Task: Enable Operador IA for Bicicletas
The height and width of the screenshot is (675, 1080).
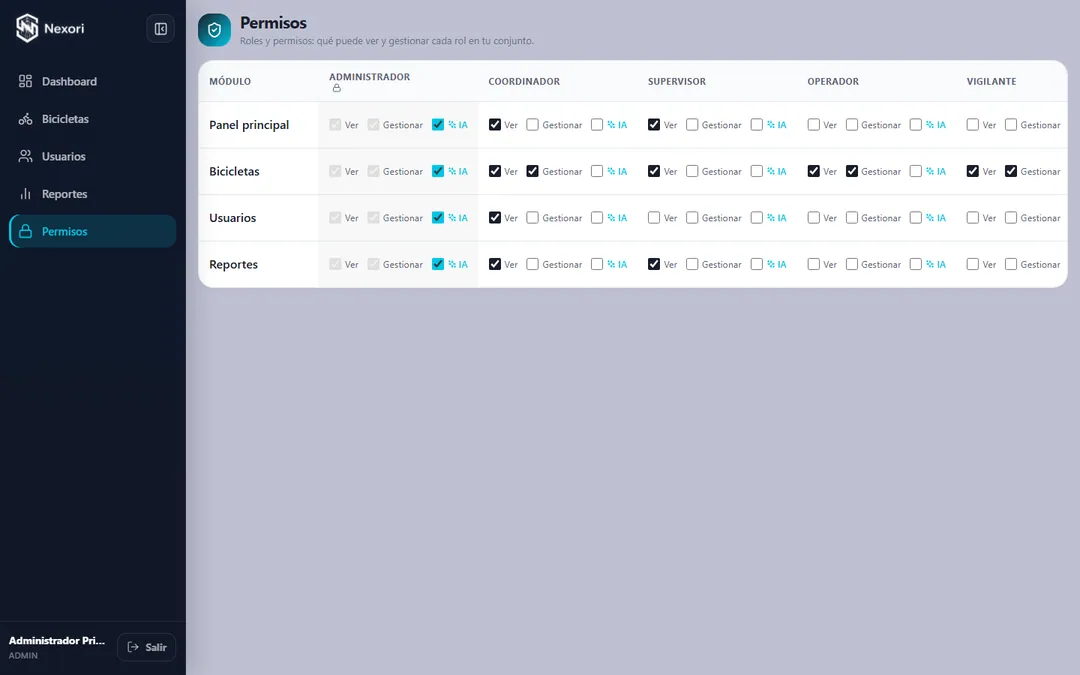Action: click(x=915, y=172)
